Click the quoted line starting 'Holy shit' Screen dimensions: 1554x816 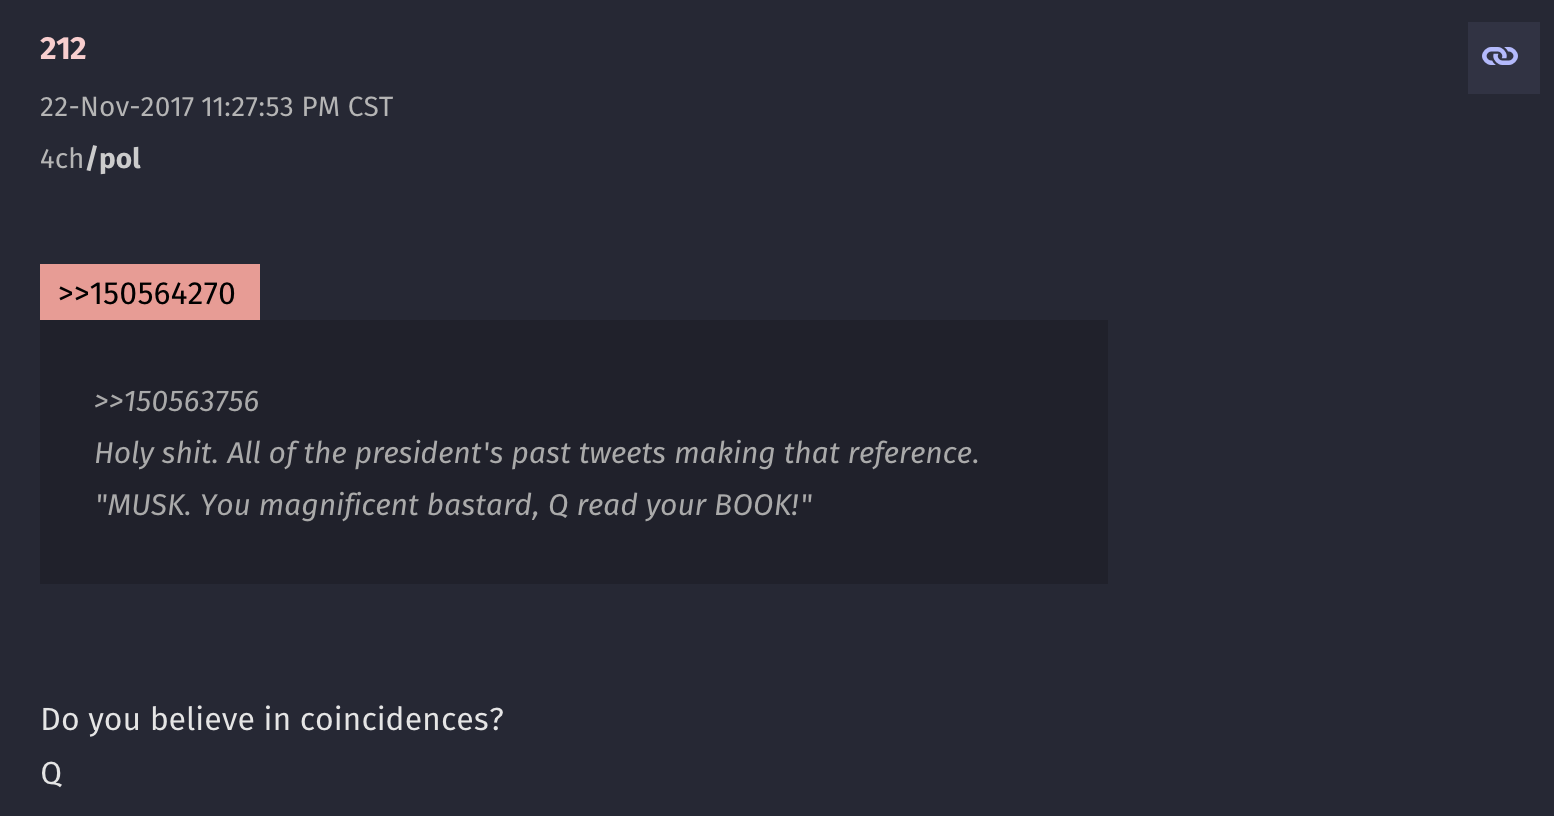(x=536, y=453)
